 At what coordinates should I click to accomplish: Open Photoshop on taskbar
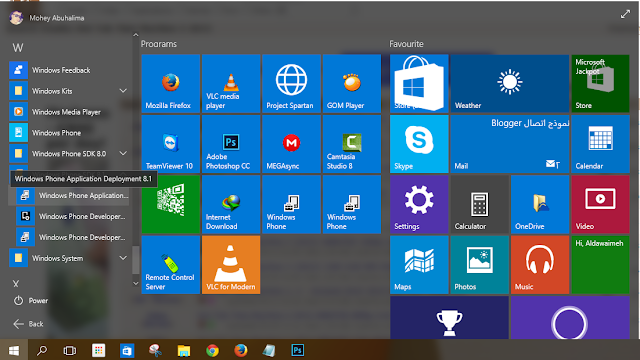coord(298,350)
